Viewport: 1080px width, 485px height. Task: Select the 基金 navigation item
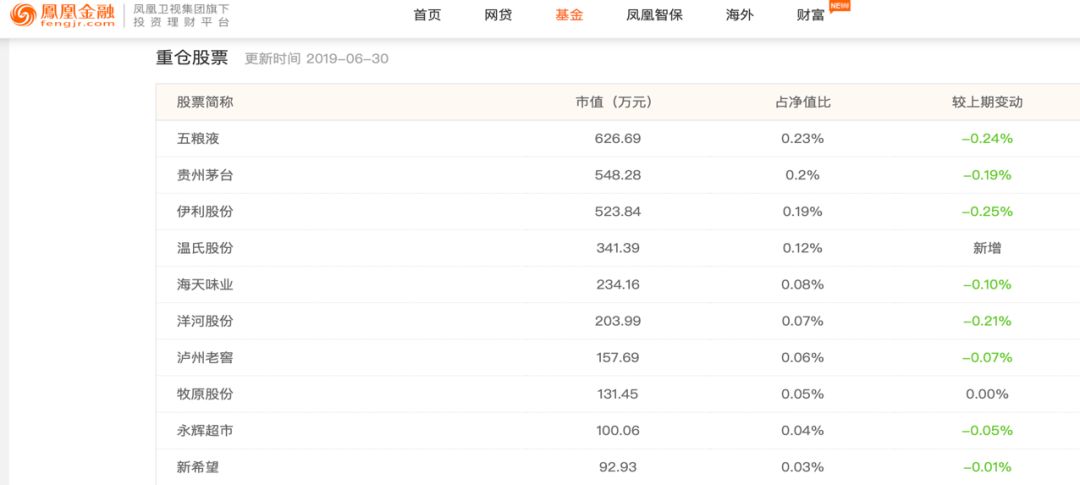tap(569, 15)
